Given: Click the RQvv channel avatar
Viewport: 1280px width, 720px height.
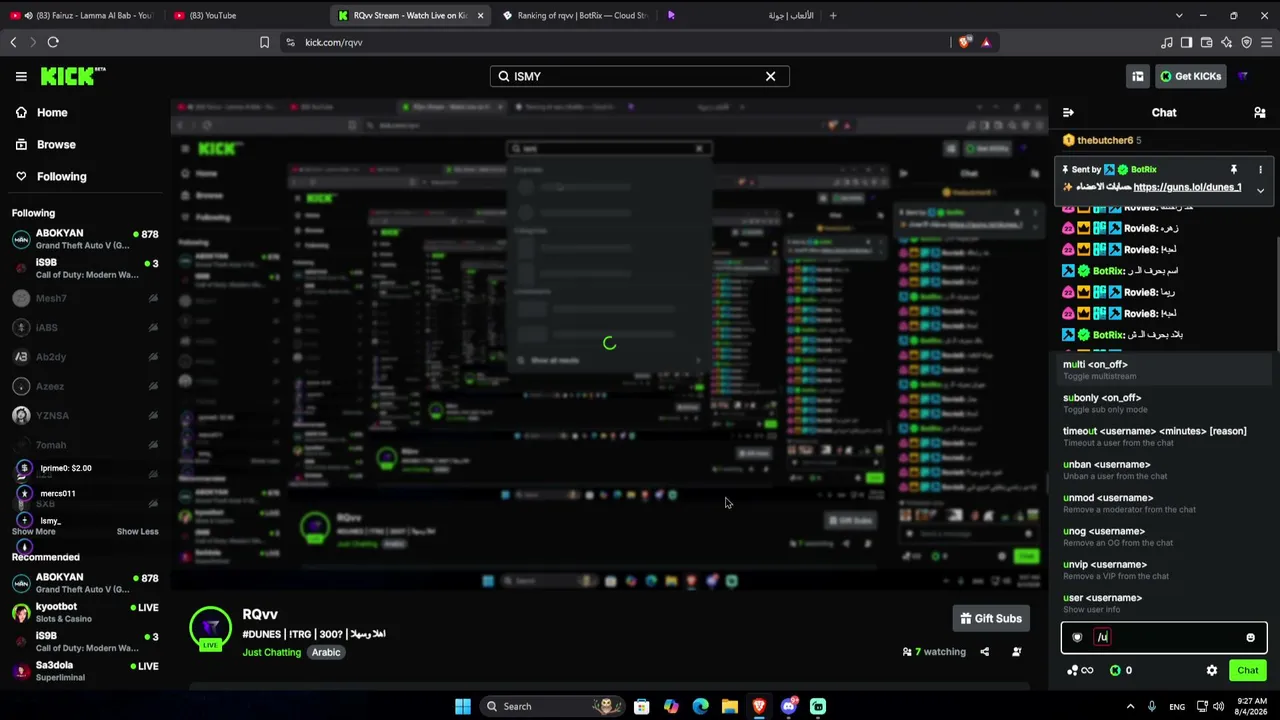Looking at the screenshot, I should pos(210,628).
